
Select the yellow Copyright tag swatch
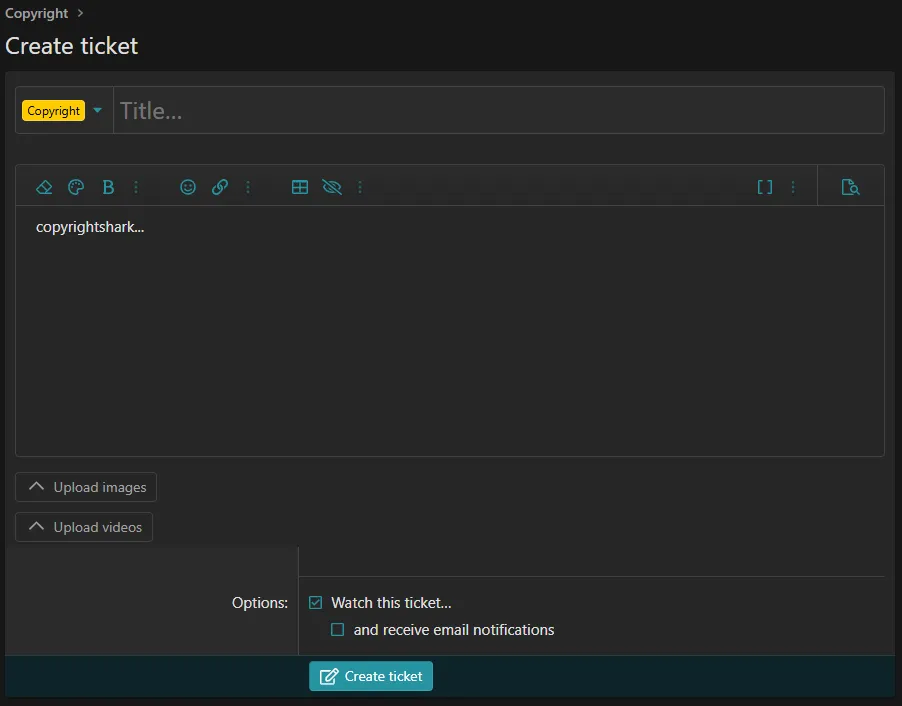53,110
